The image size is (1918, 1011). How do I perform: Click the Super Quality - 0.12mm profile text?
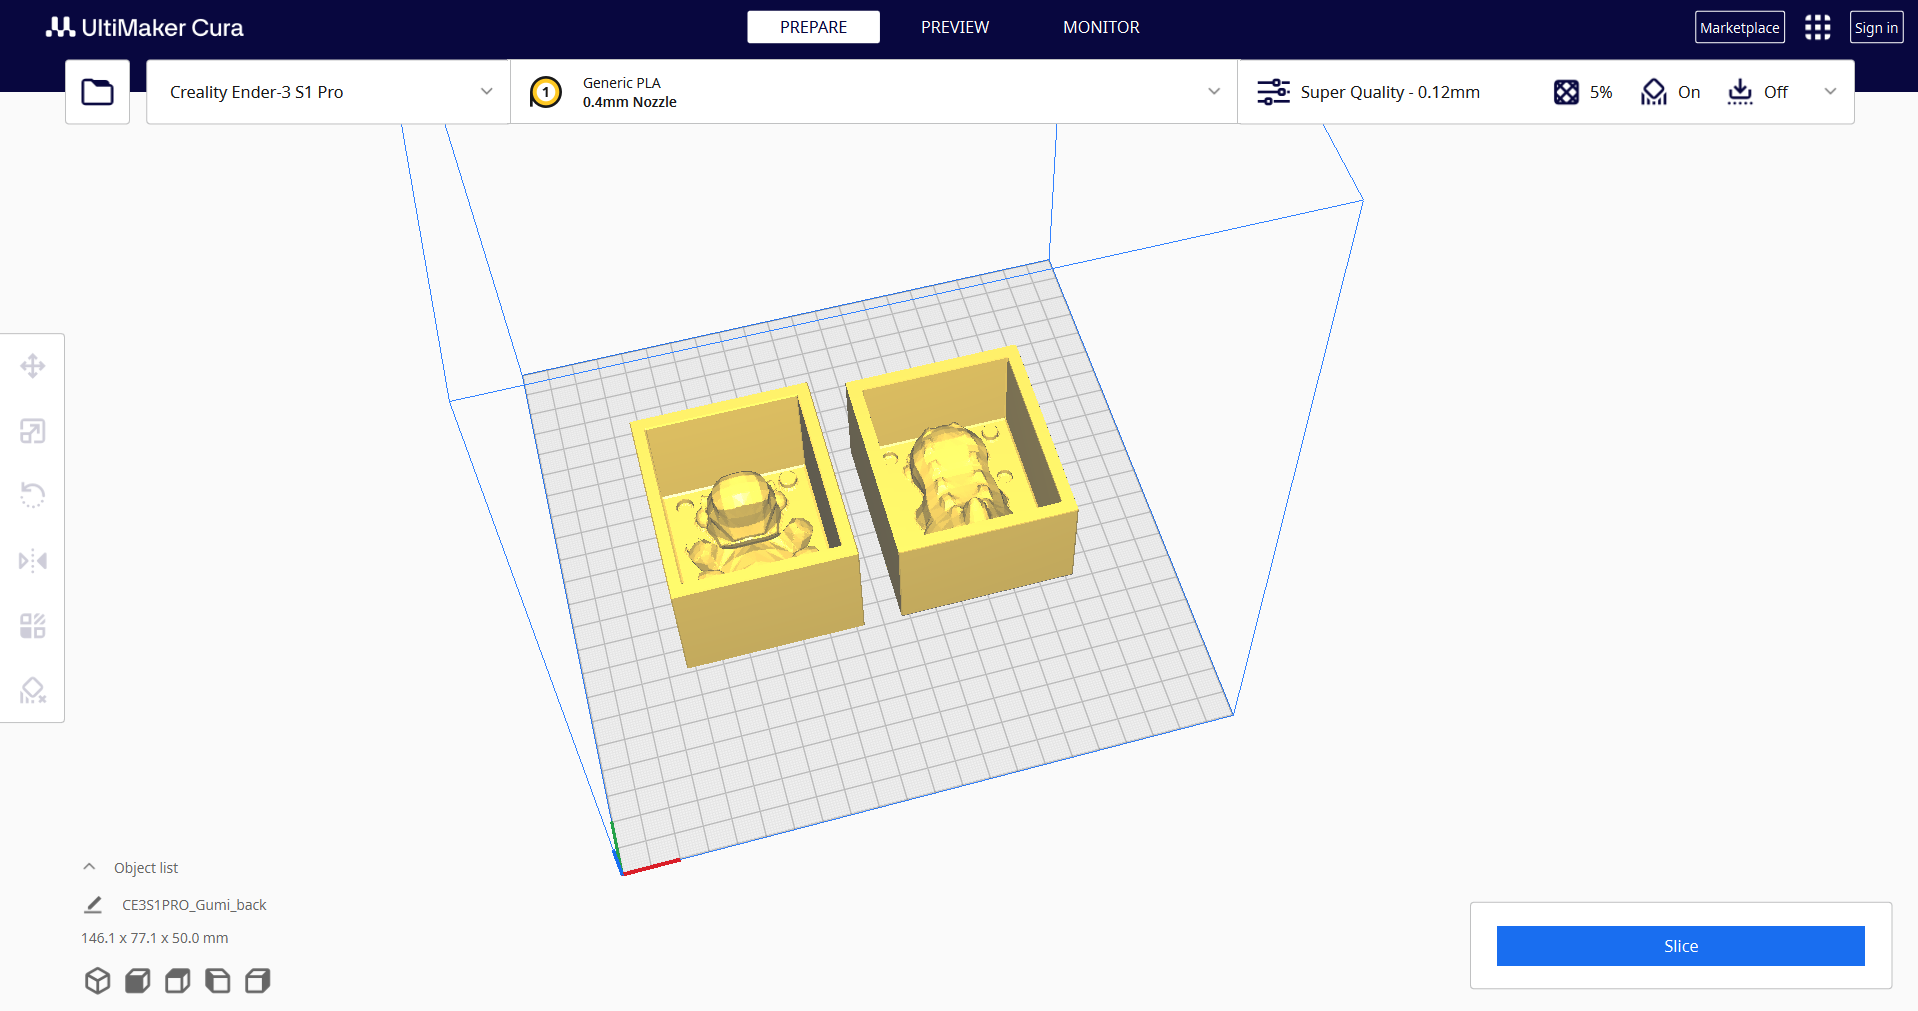coord(1390,92)
